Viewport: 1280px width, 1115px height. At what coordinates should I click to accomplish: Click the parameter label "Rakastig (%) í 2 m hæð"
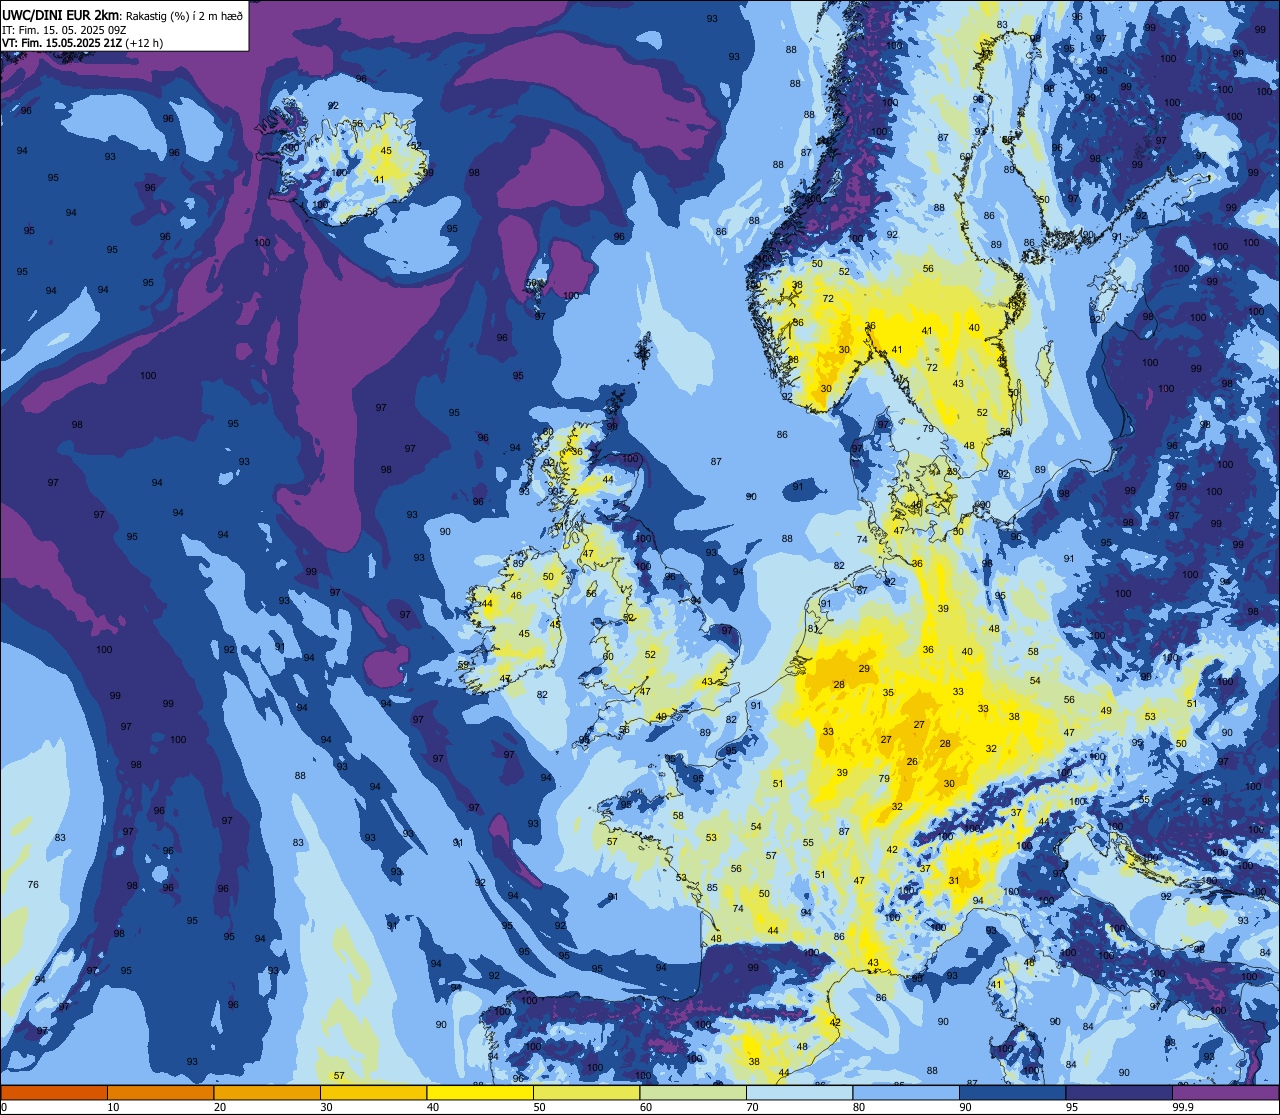pos(184,15)
